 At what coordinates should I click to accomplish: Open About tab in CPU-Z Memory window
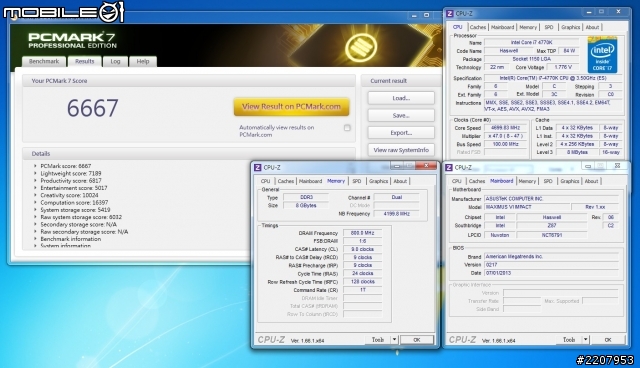click(400, 181)
